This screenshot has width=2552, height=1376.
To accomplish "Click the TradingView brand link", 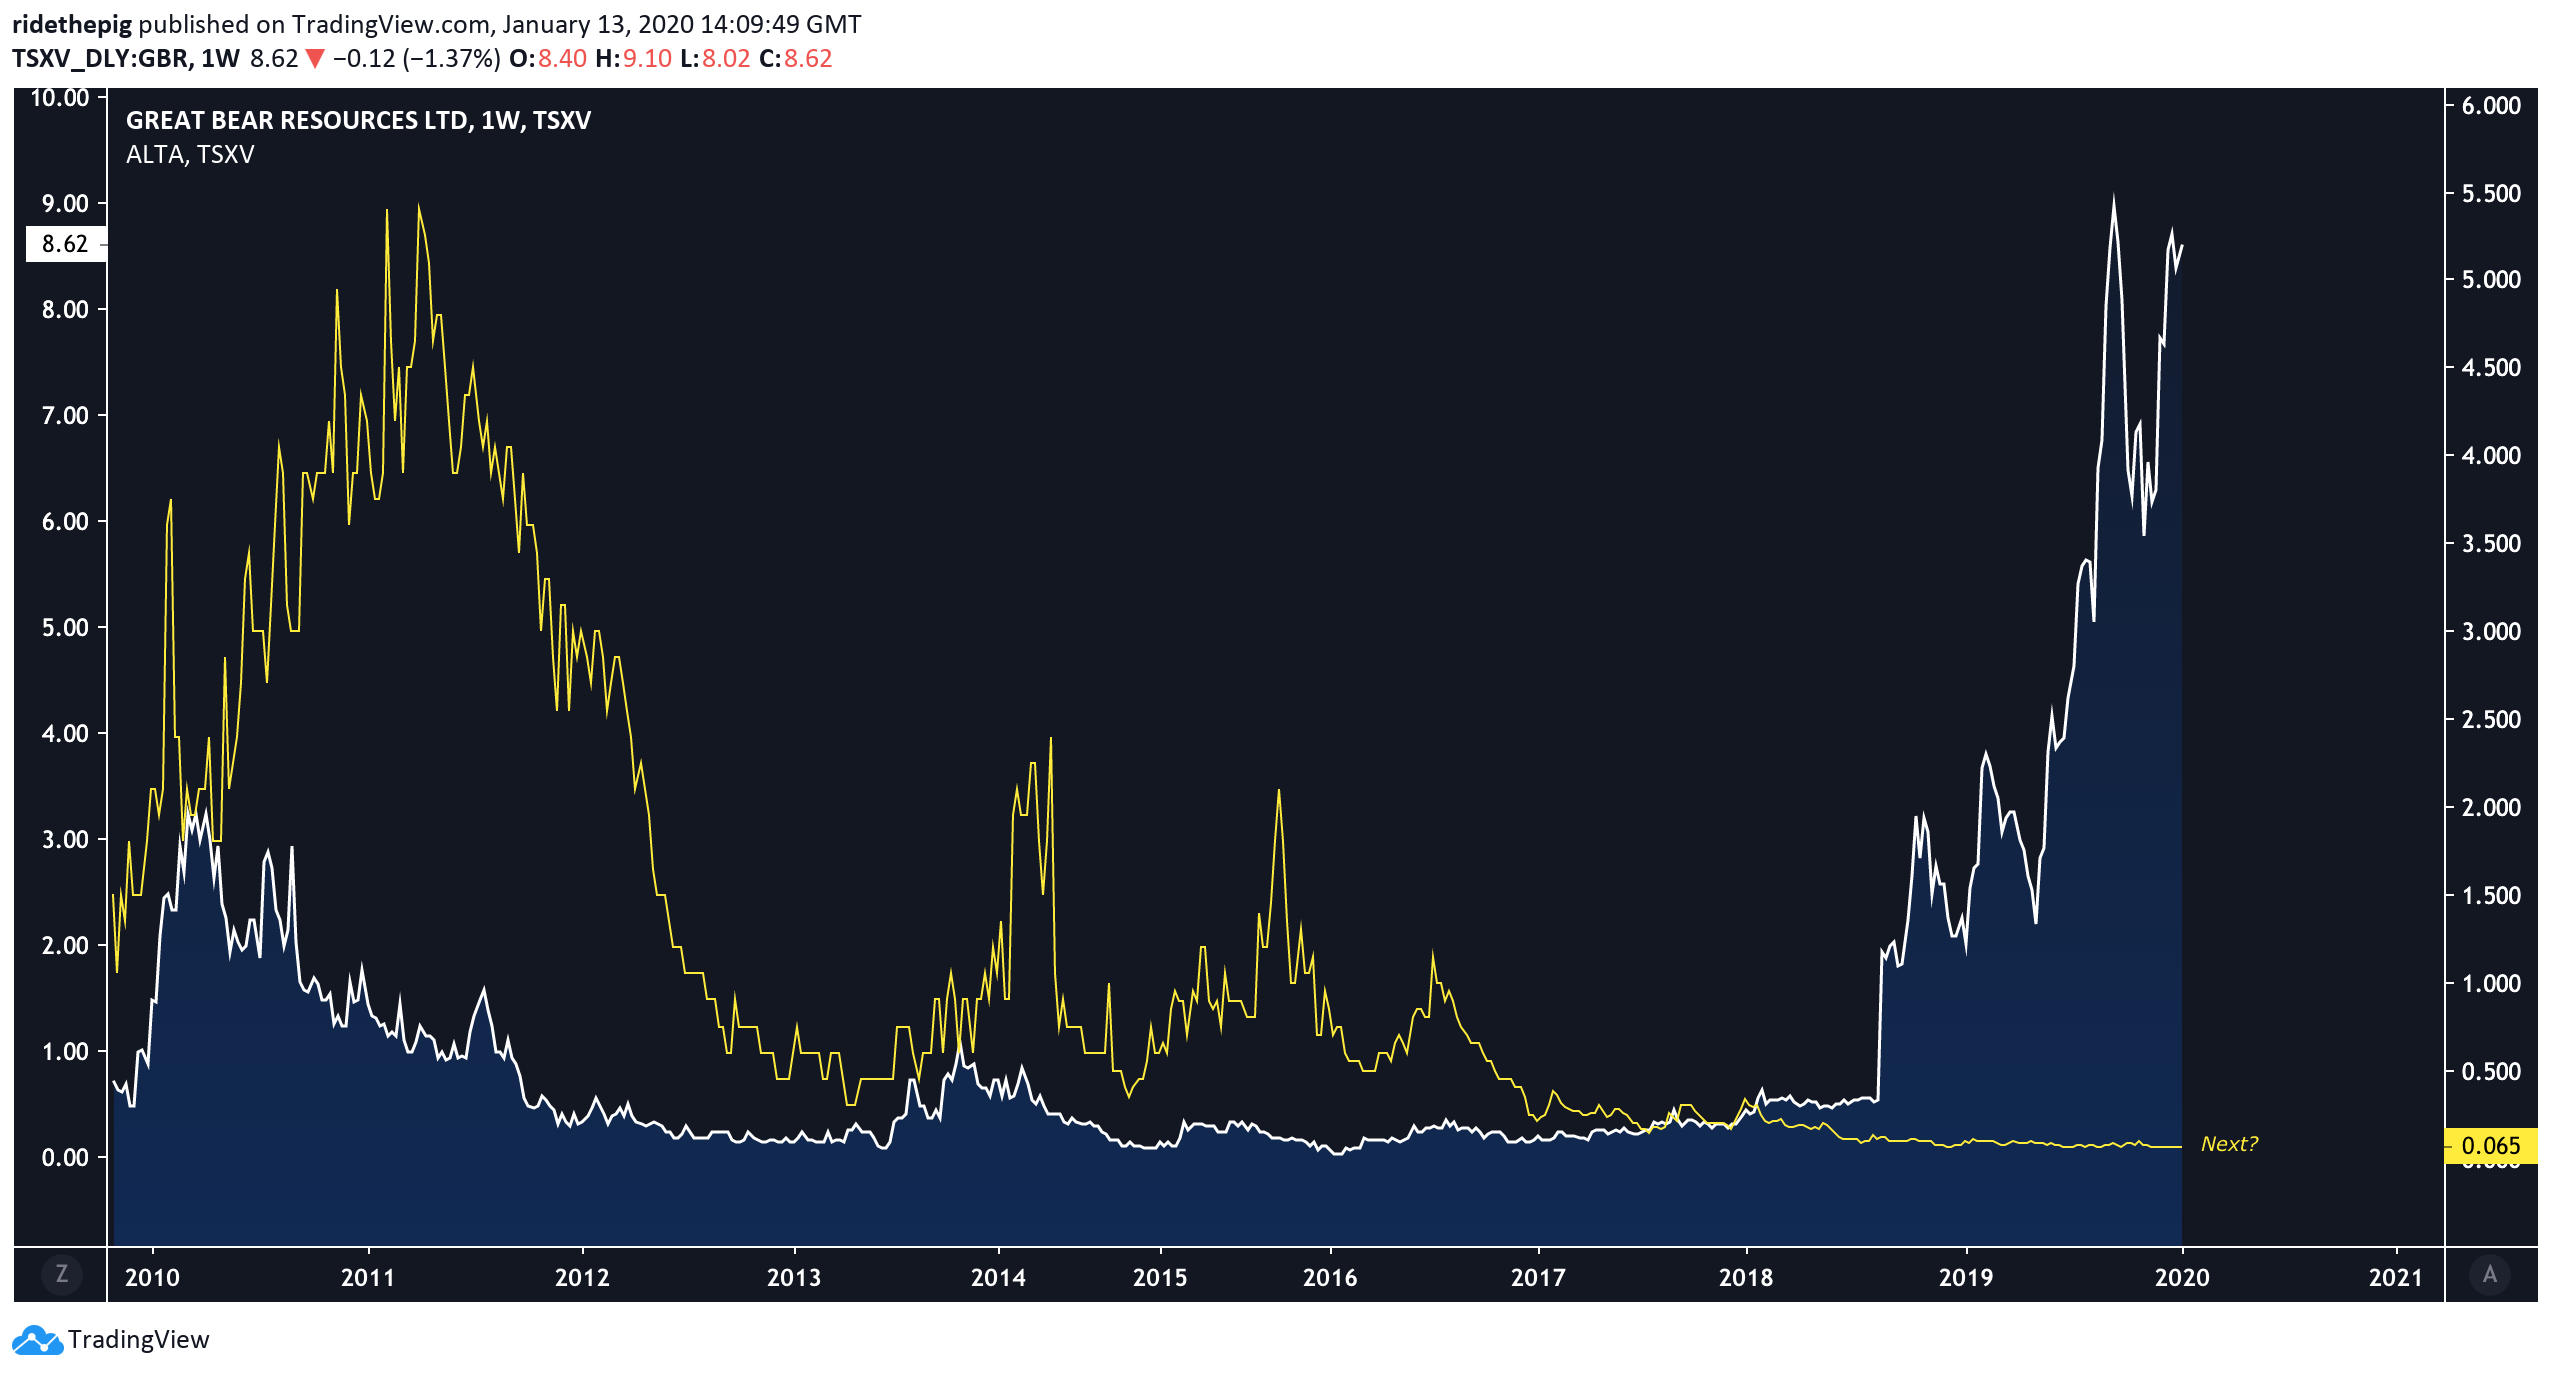I will tap(139, 1340).
